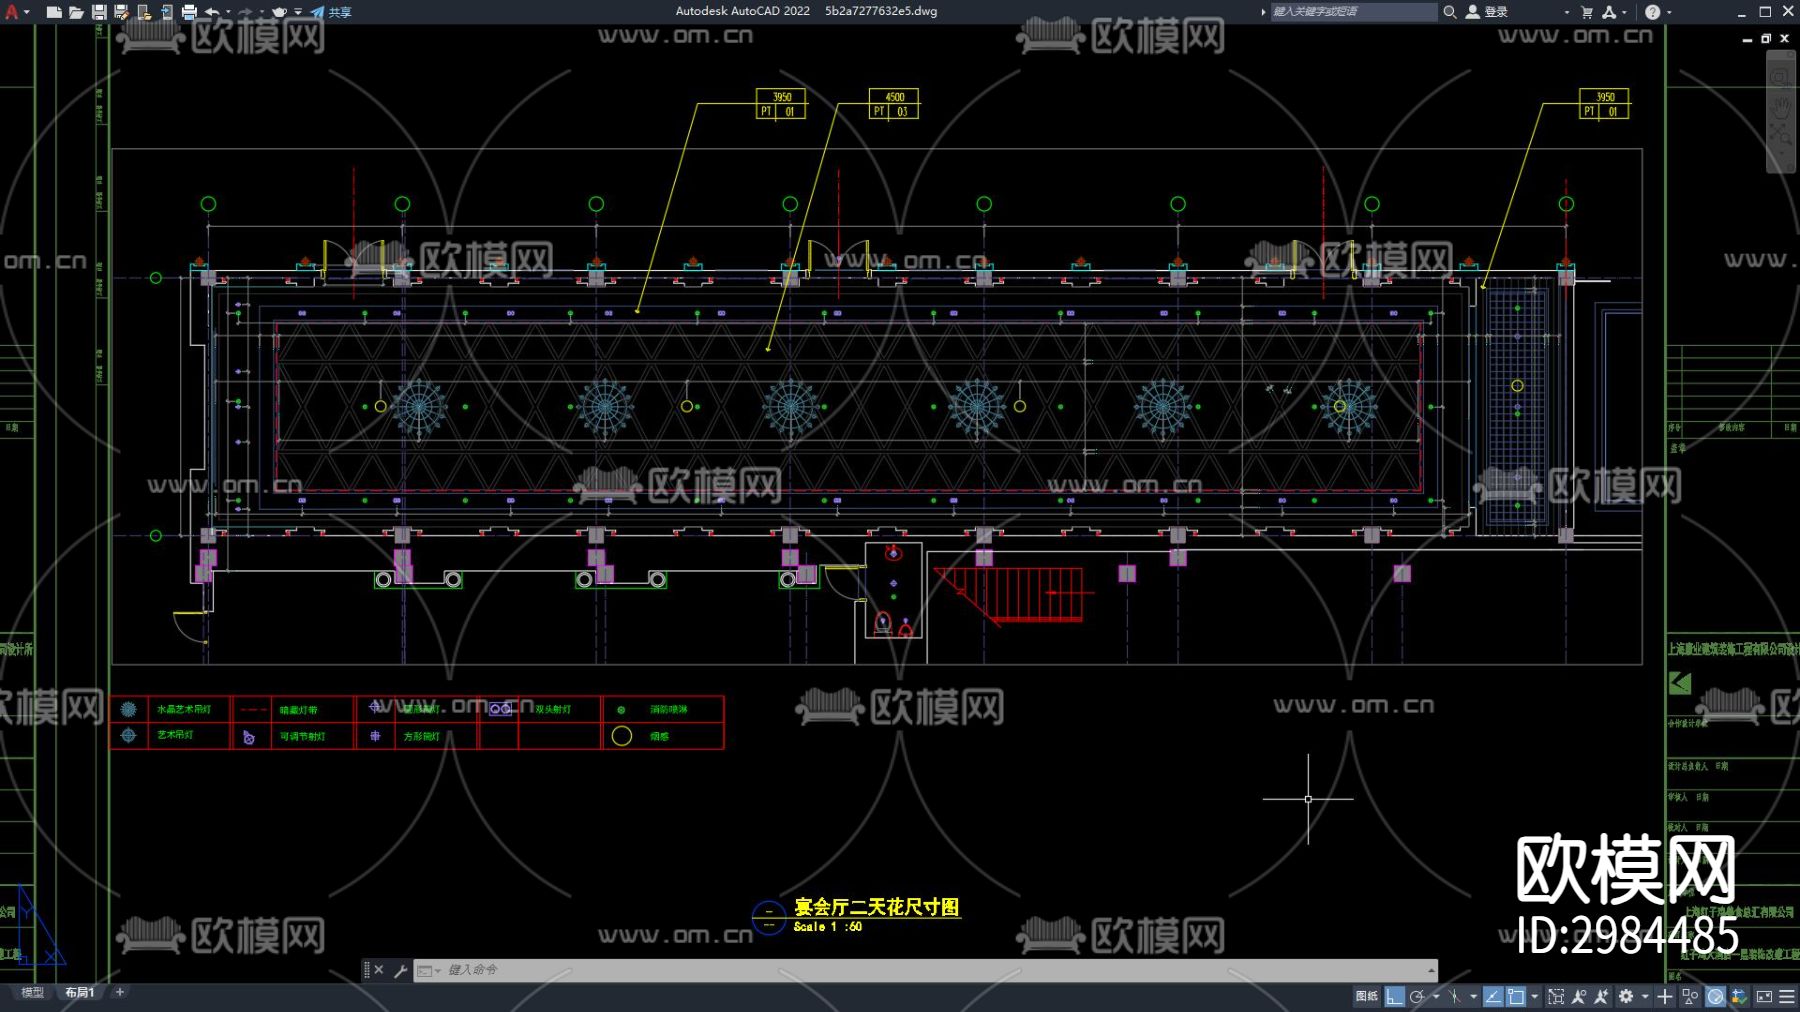Click the Save As icon

(121, 12)
